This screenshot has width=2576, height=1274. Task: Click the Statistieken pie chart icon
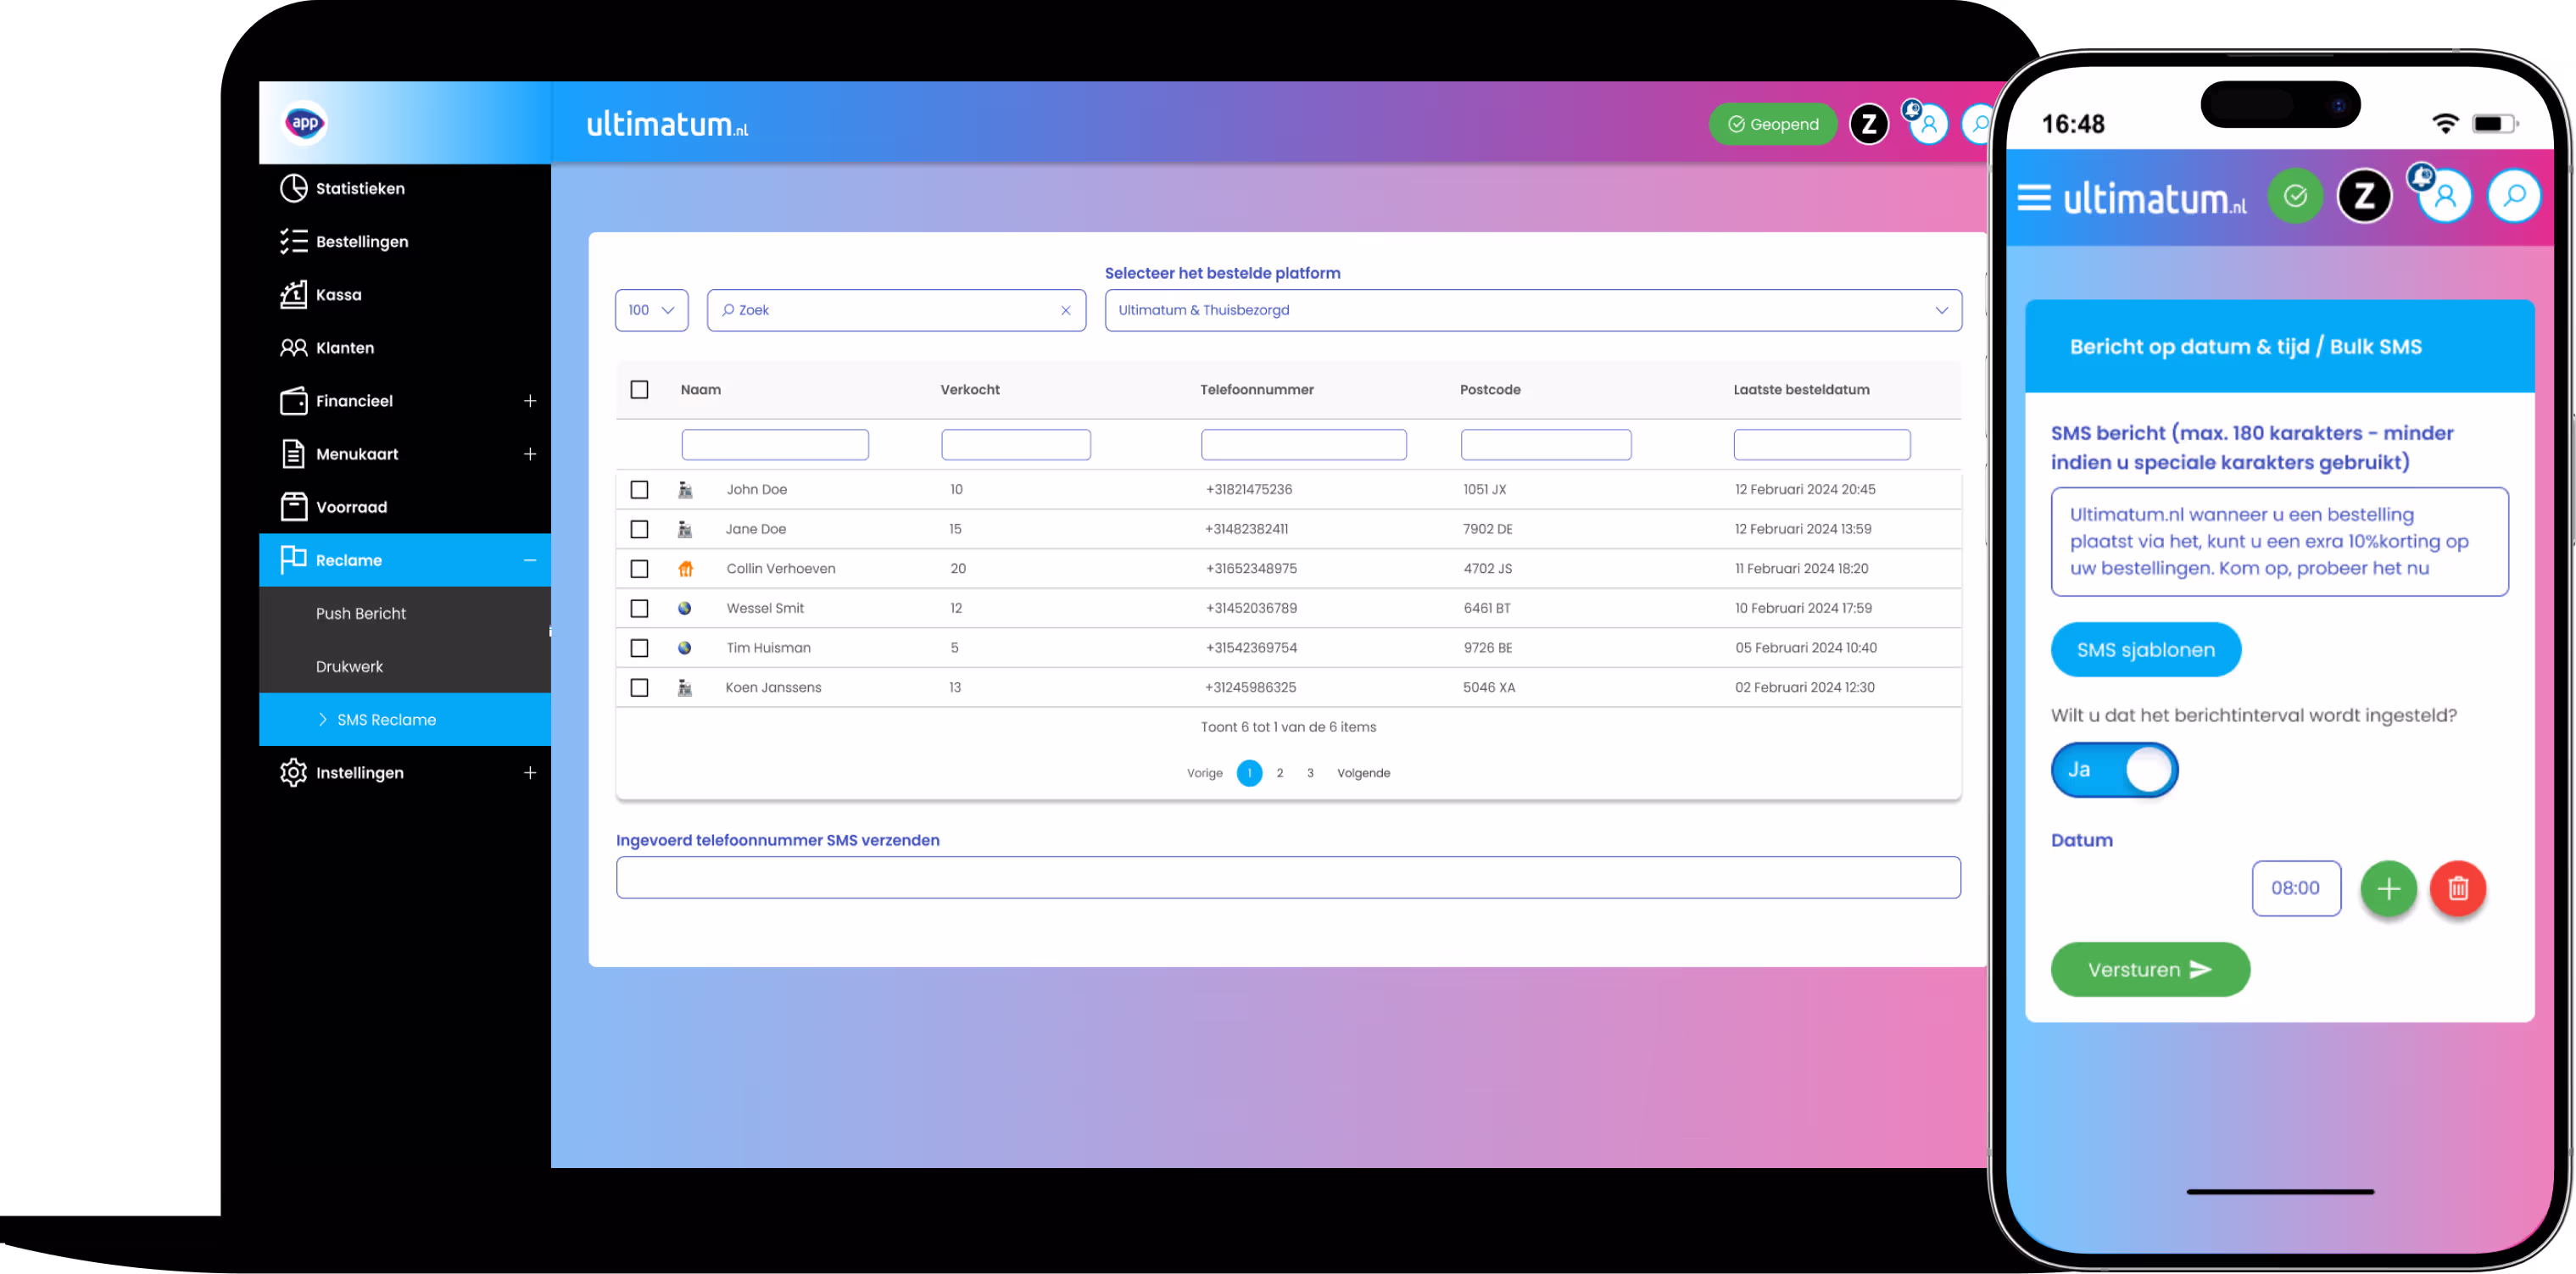pyautogui.click(x=293, y=188)
